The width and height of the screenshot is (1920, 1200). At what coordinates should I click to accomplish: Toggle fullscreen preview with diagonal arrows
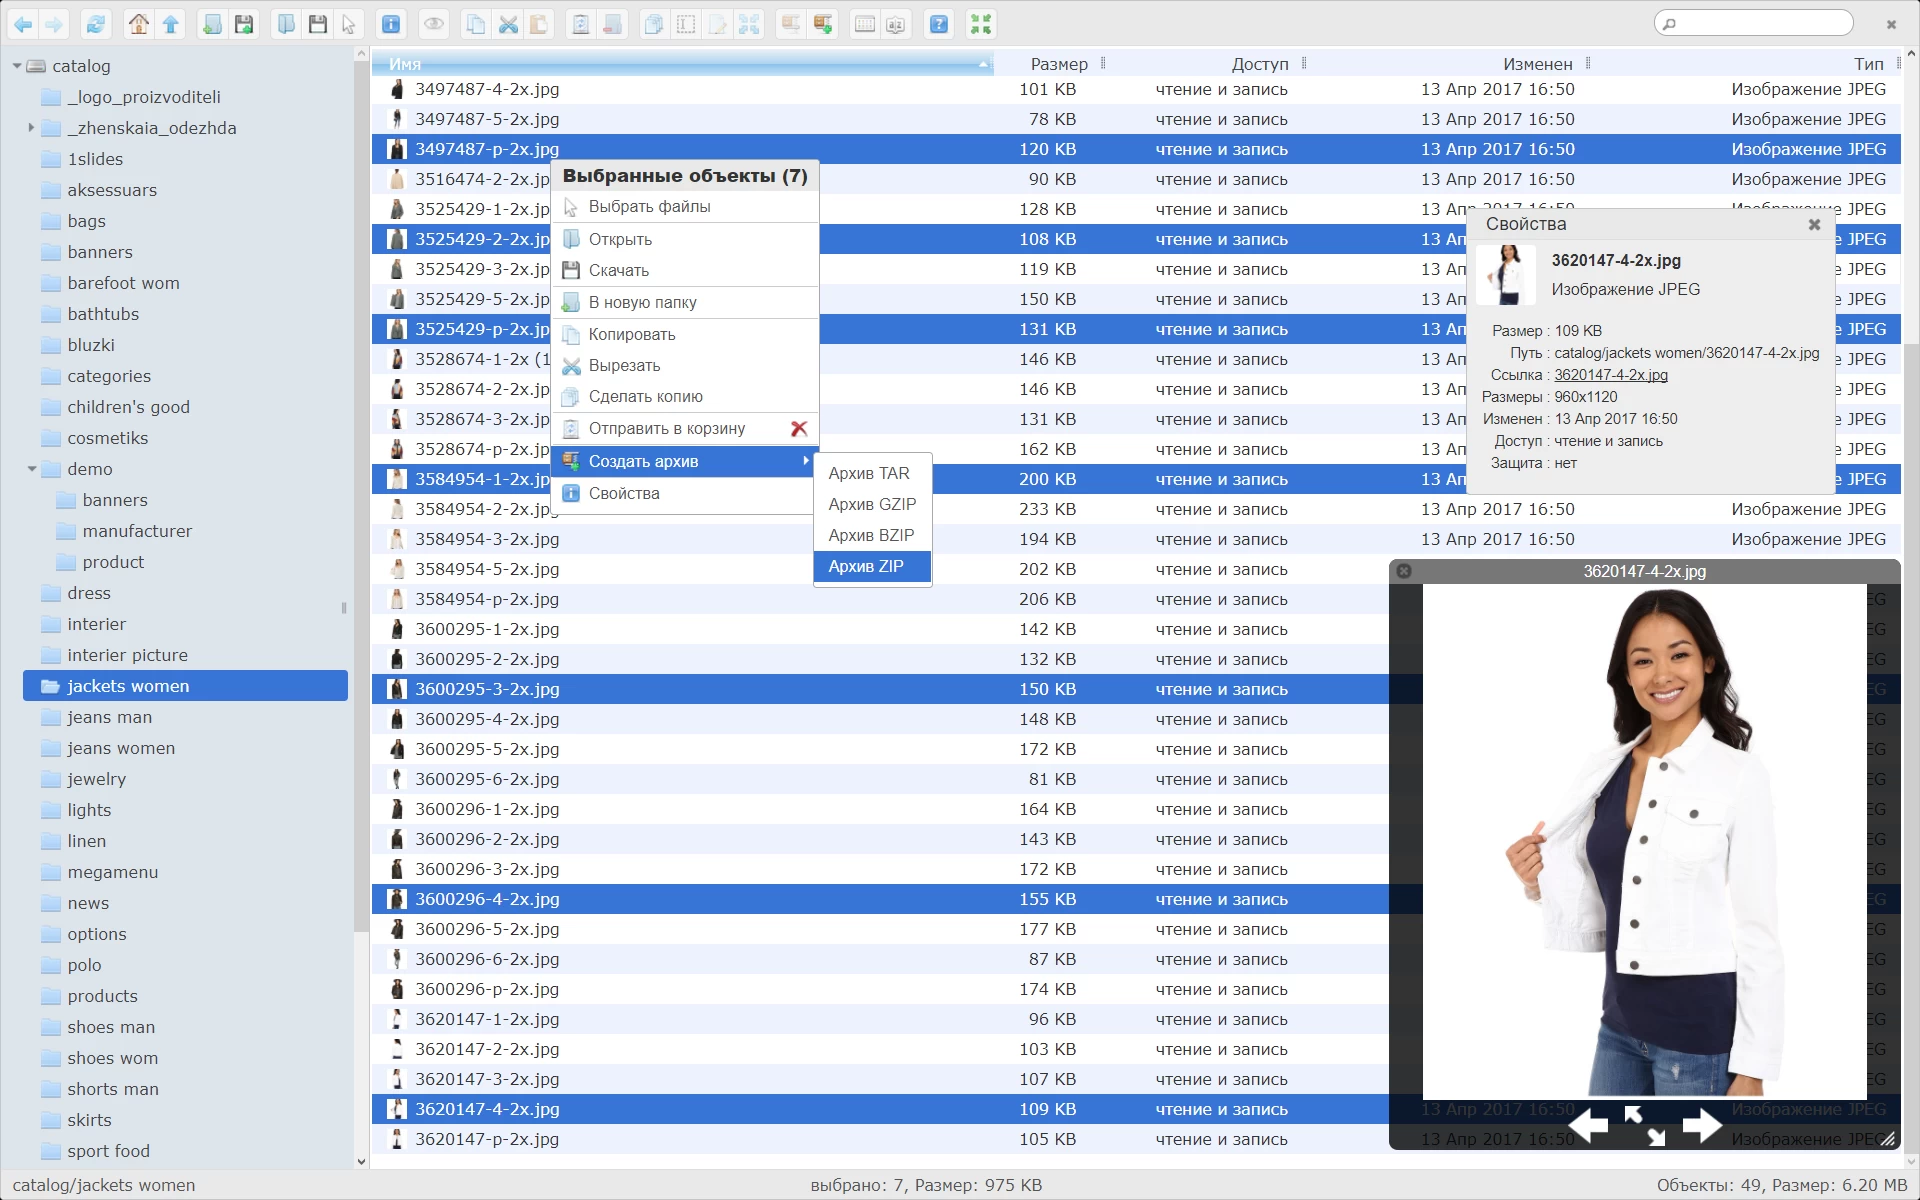tap(1645, 1126)
